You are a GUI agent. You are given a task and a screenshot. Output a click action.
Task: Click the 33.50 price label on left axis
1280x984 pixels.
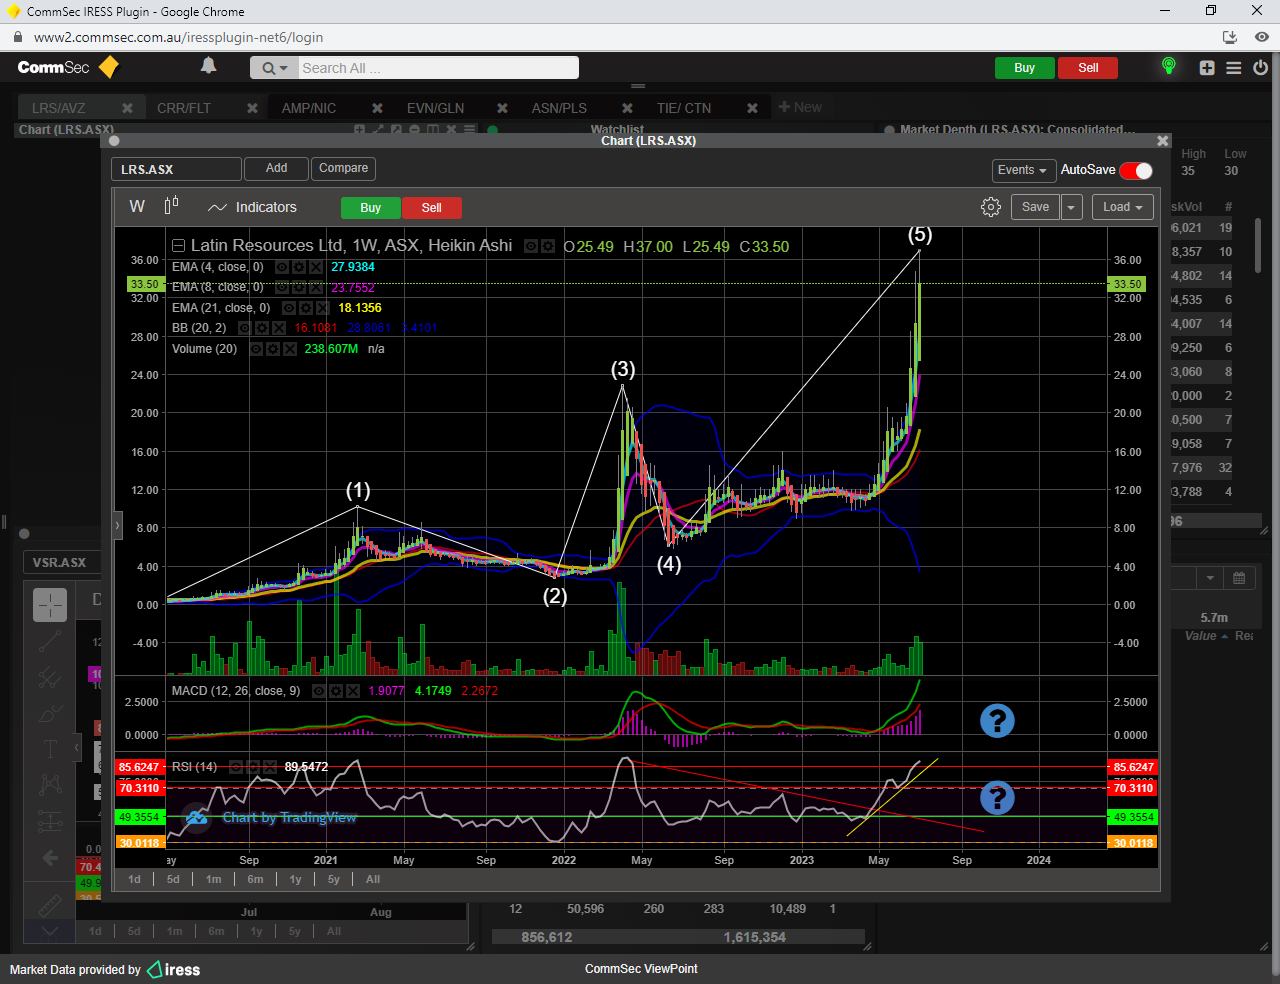click(145, 284)
